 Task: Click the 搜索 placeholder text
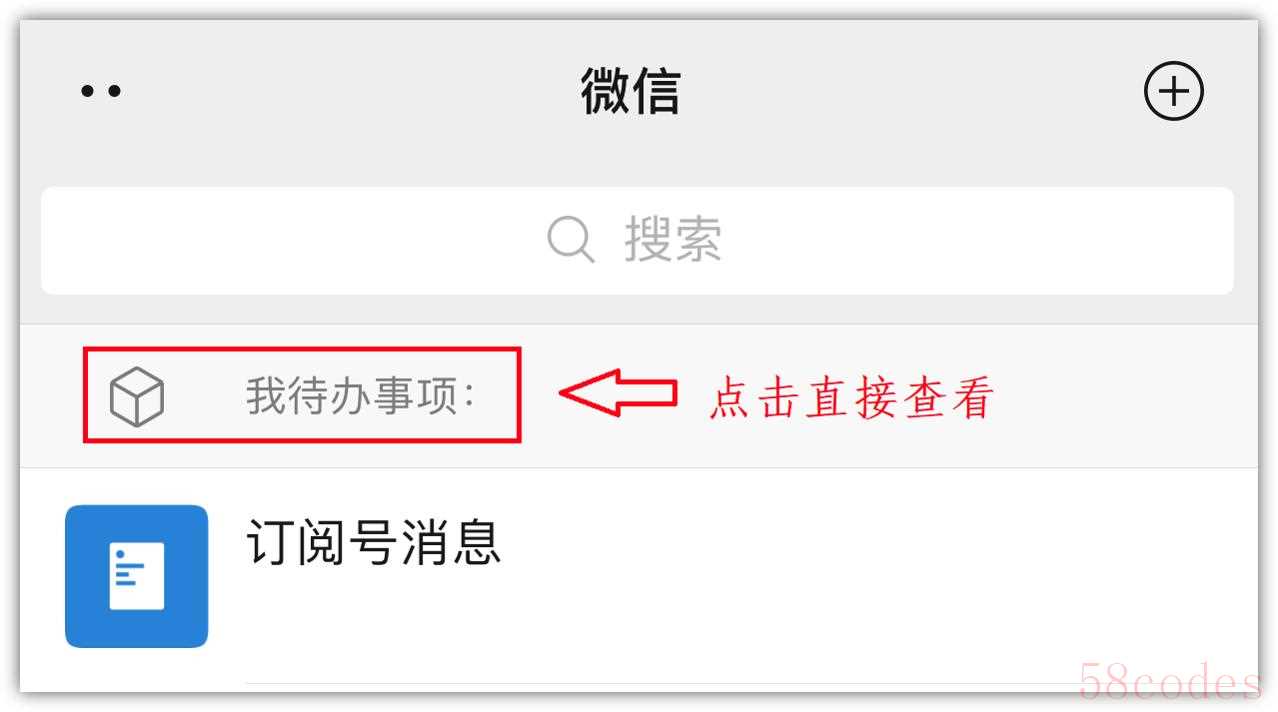pos(673,240)
